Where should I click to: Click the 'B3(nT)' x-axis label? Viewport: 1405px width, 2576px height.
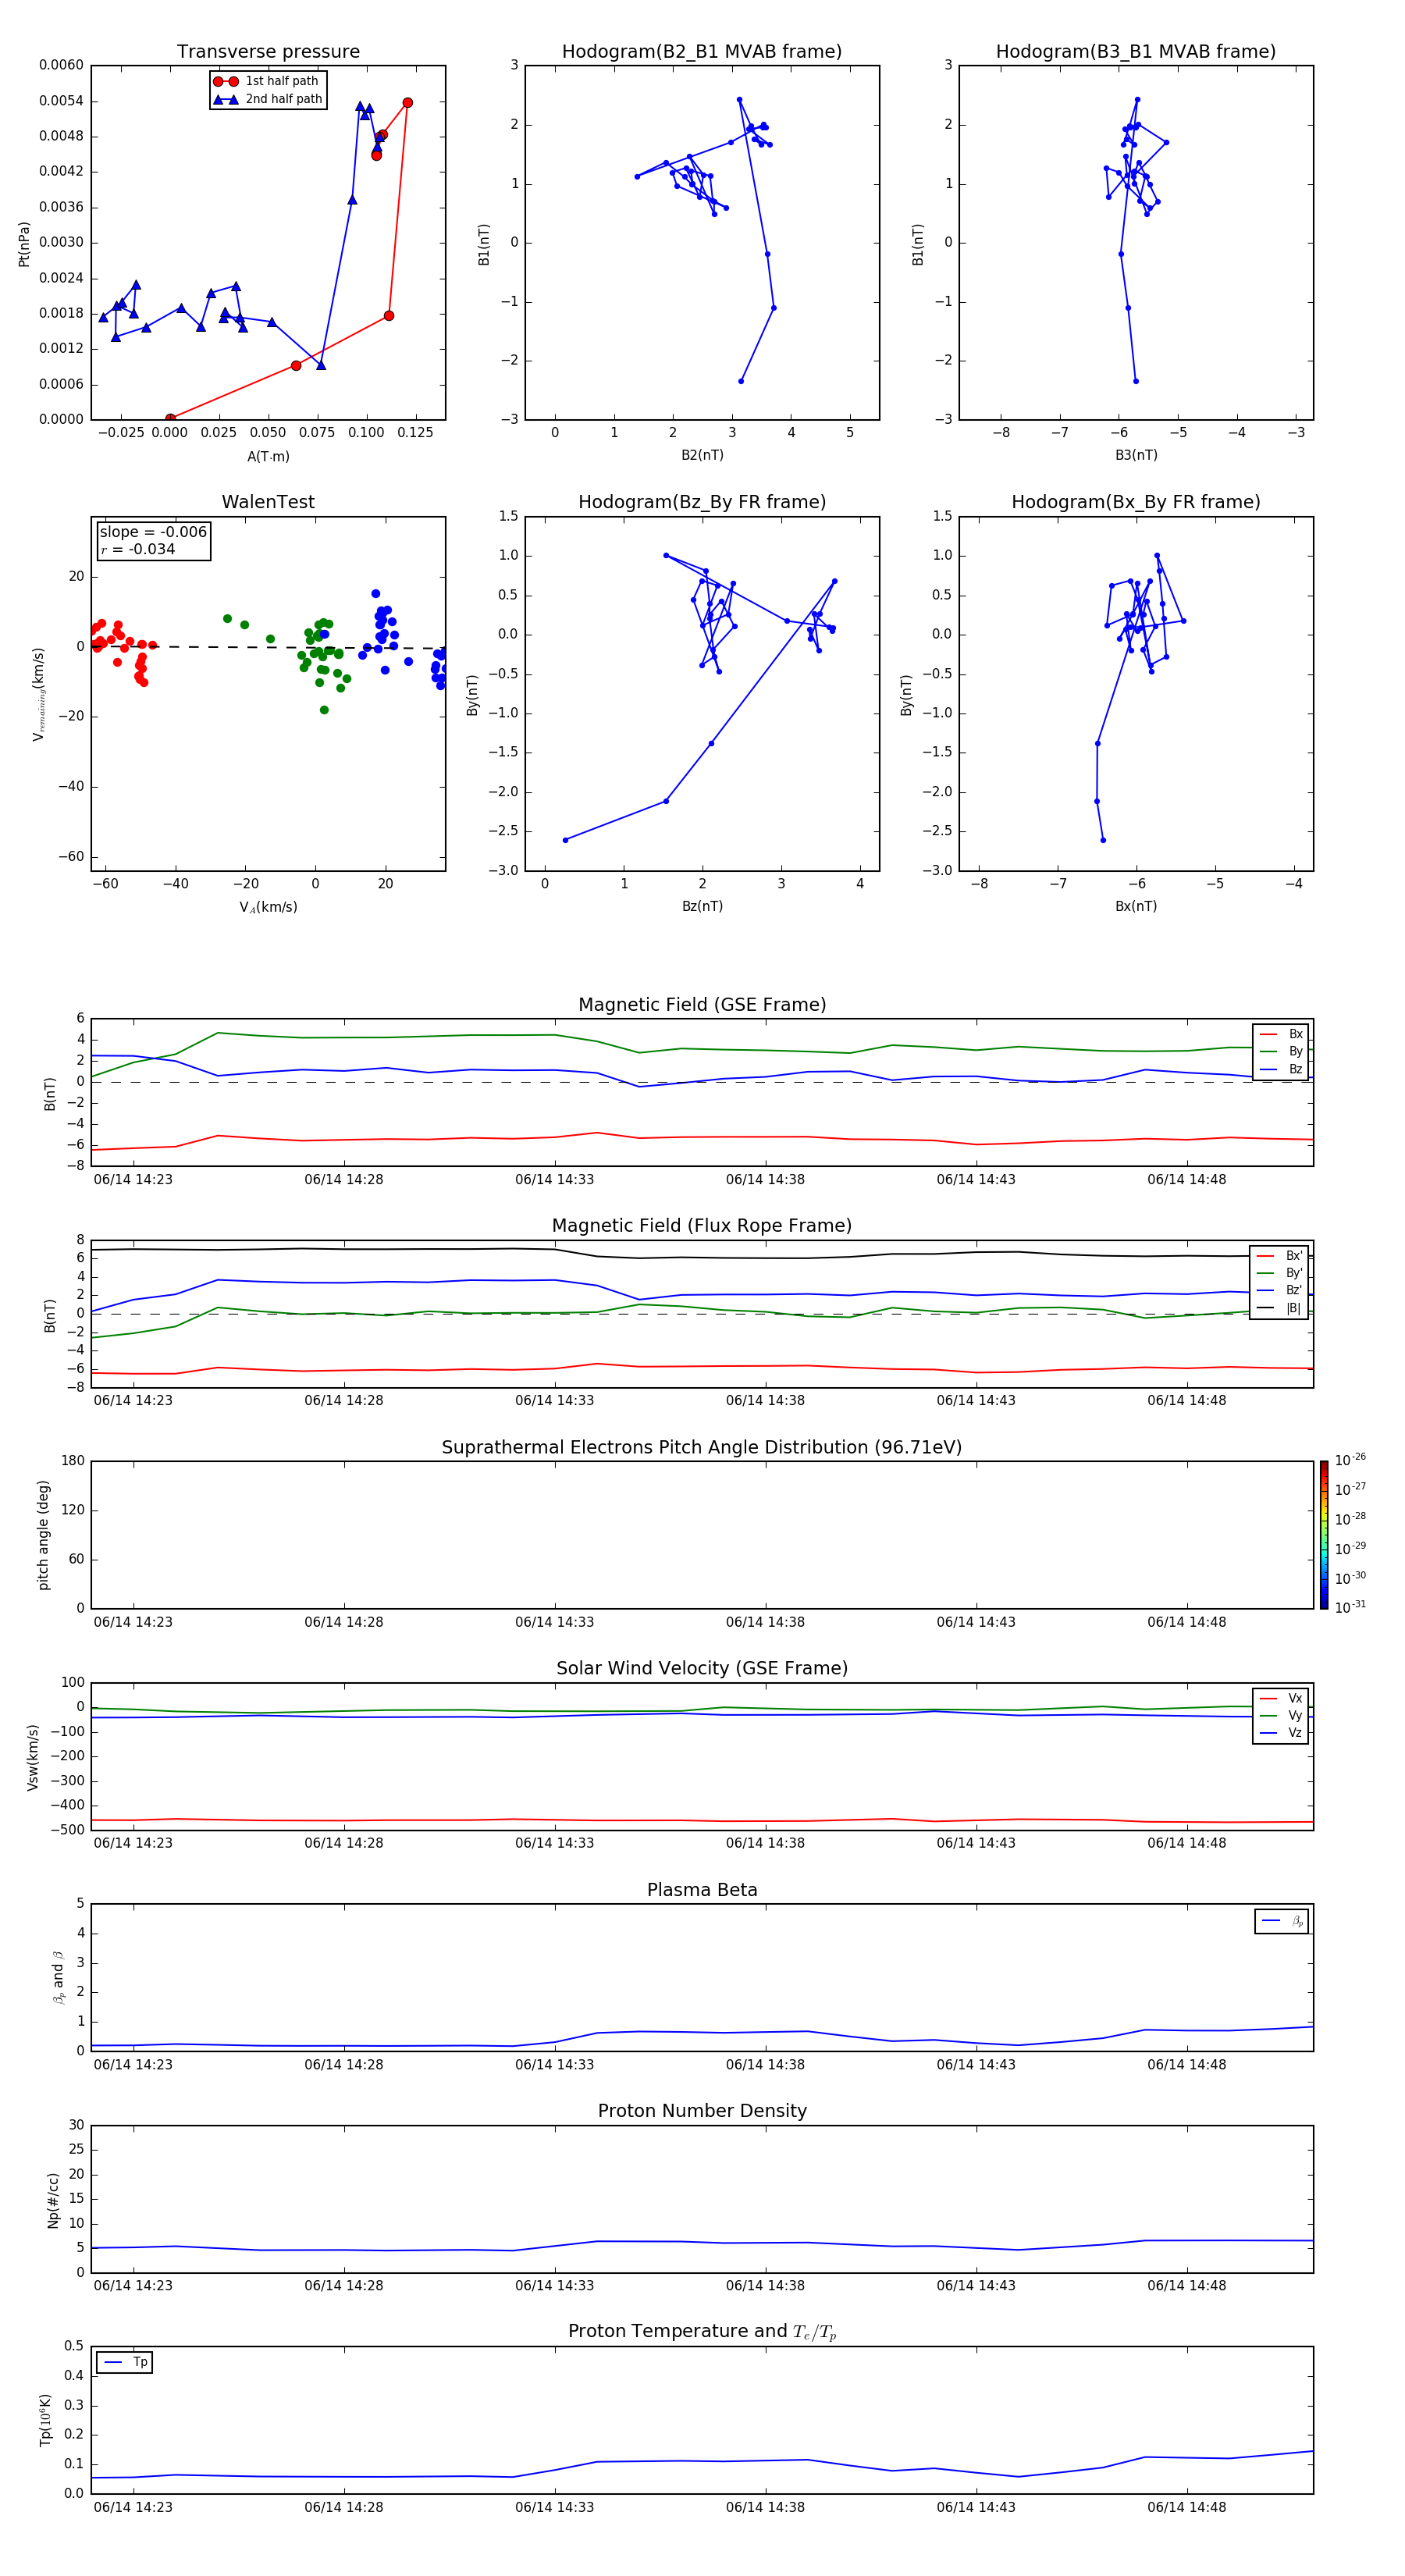click(x=1136, y=455)
